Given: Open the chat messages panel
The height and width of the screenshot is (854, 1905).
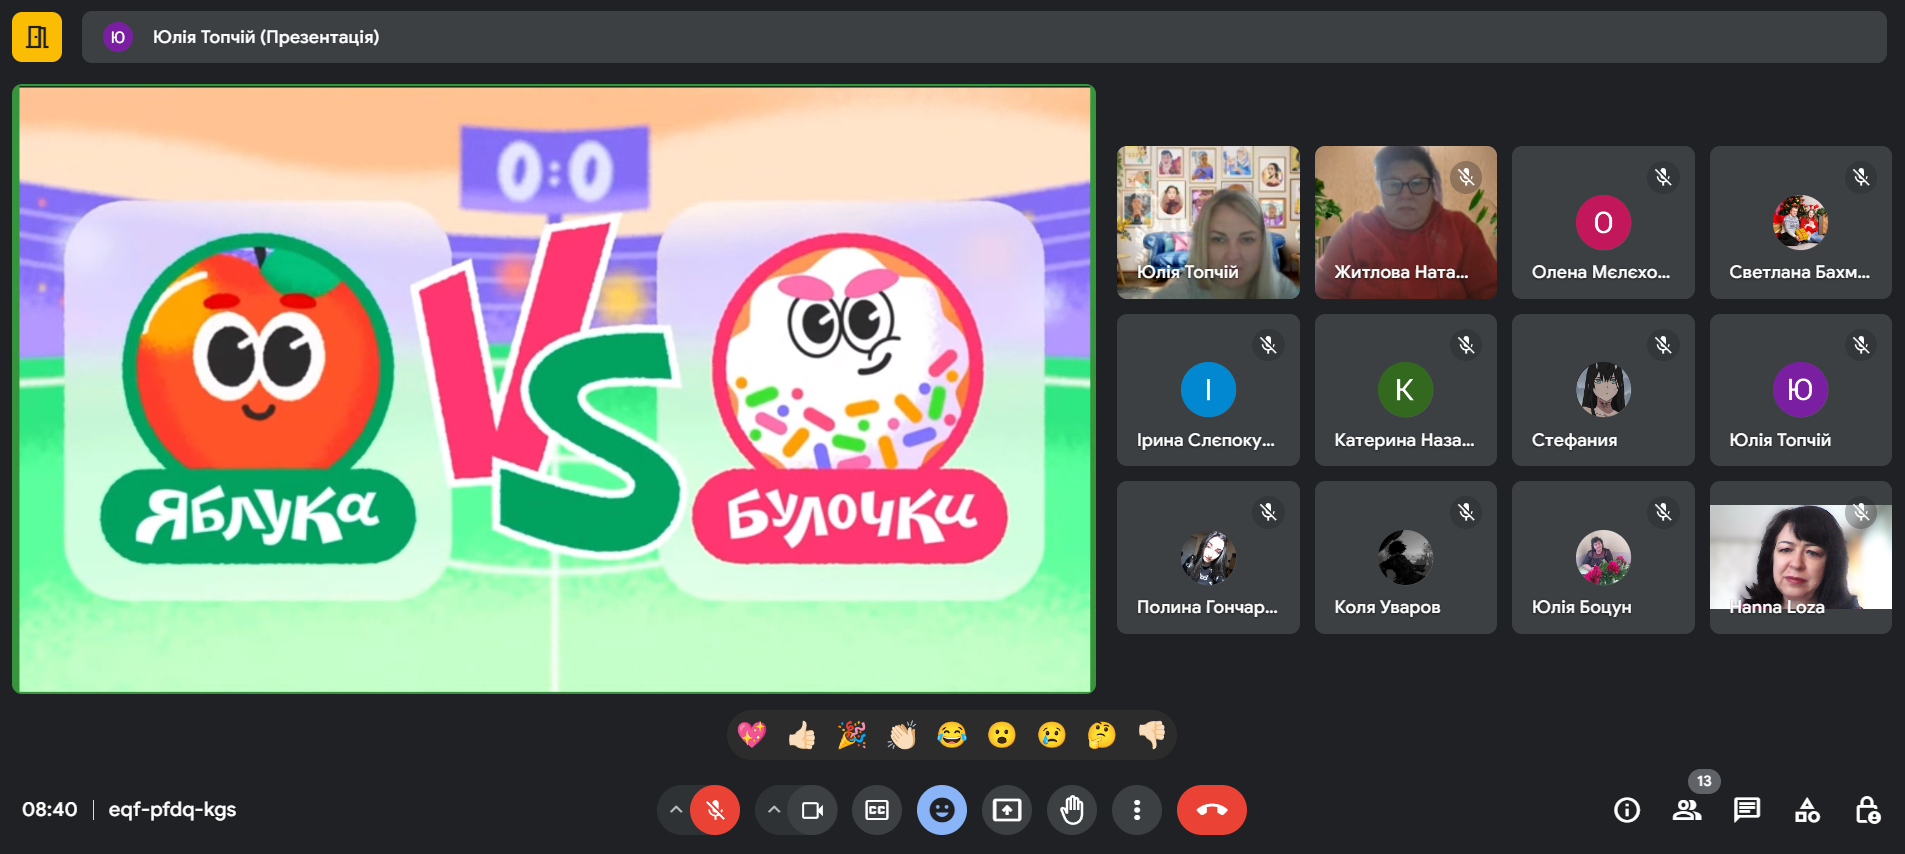Looking at the screenshot, I should pos(1747,810).
